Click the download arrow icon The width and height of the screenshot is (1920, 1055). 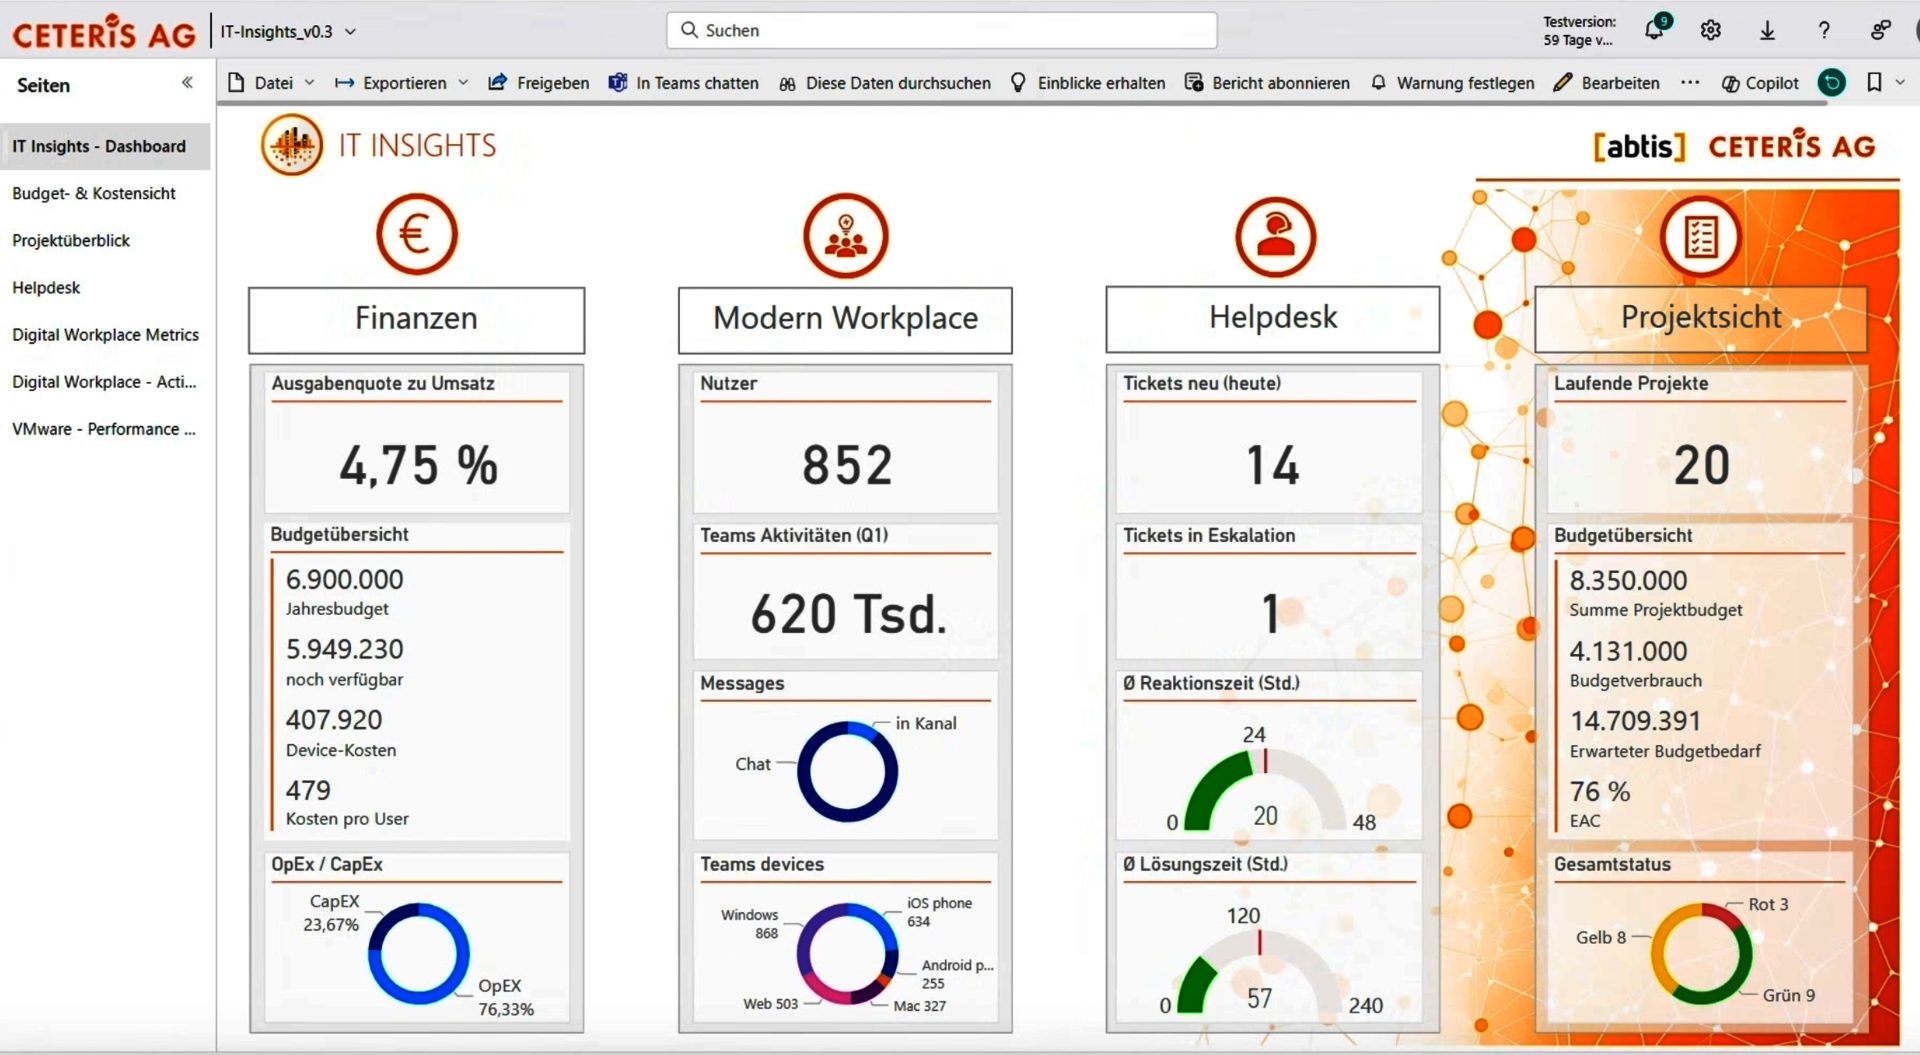1767,31
